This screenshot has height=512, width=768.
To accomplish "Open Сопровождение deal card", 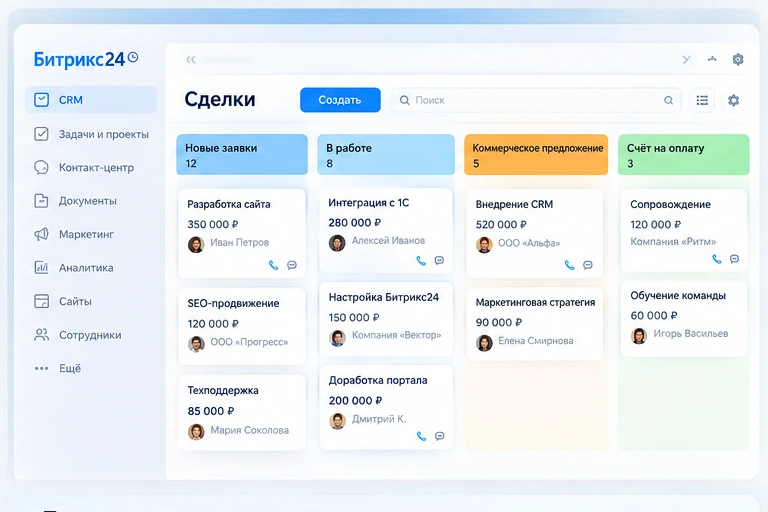I will click(684, 230).
